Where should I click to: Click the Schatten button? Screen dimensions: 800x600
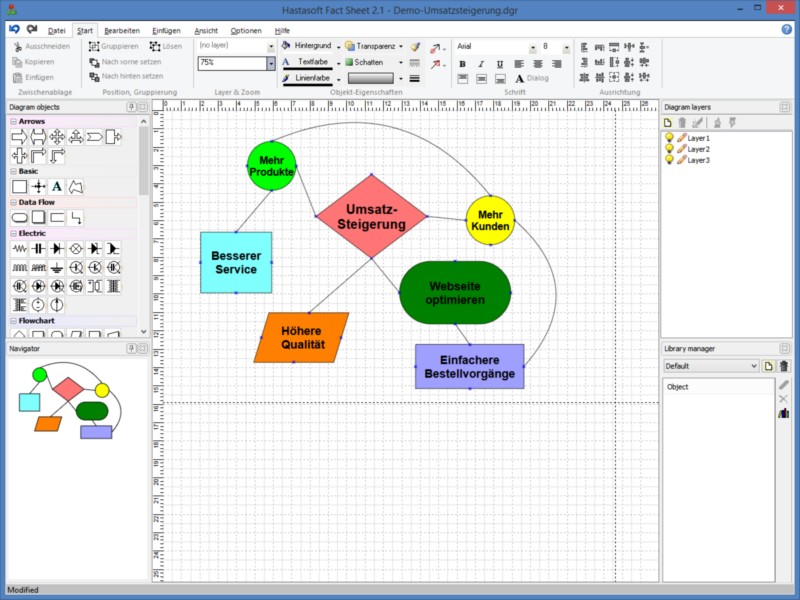coord(369,62)
